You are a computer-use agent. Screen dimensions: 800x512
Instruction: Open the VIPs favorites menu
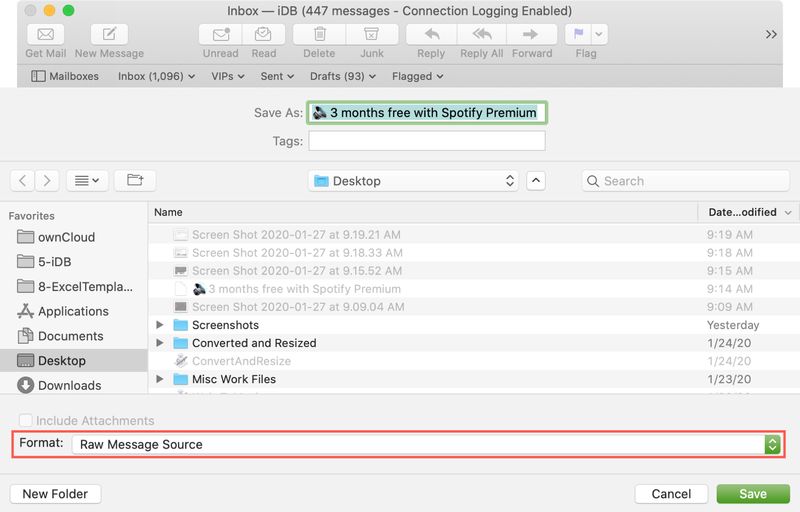[x=228, y=76]
